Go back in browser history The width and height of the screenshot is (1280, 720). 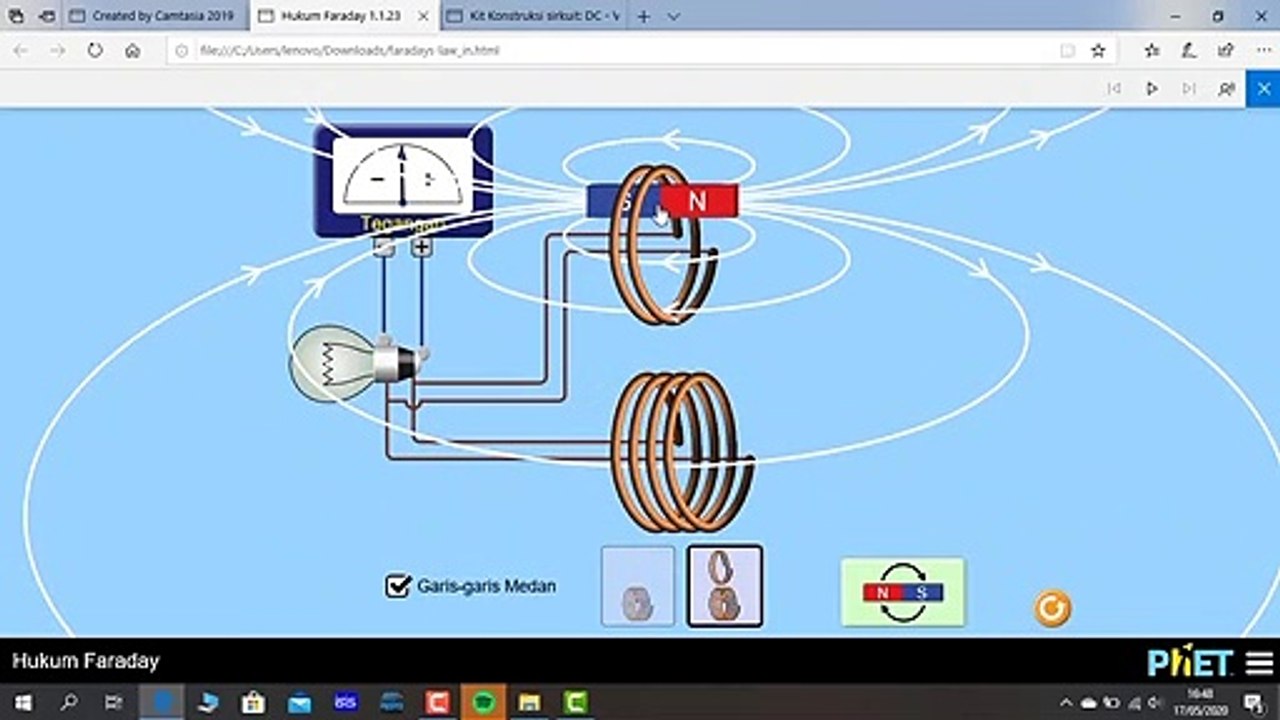tap(21, 50)
